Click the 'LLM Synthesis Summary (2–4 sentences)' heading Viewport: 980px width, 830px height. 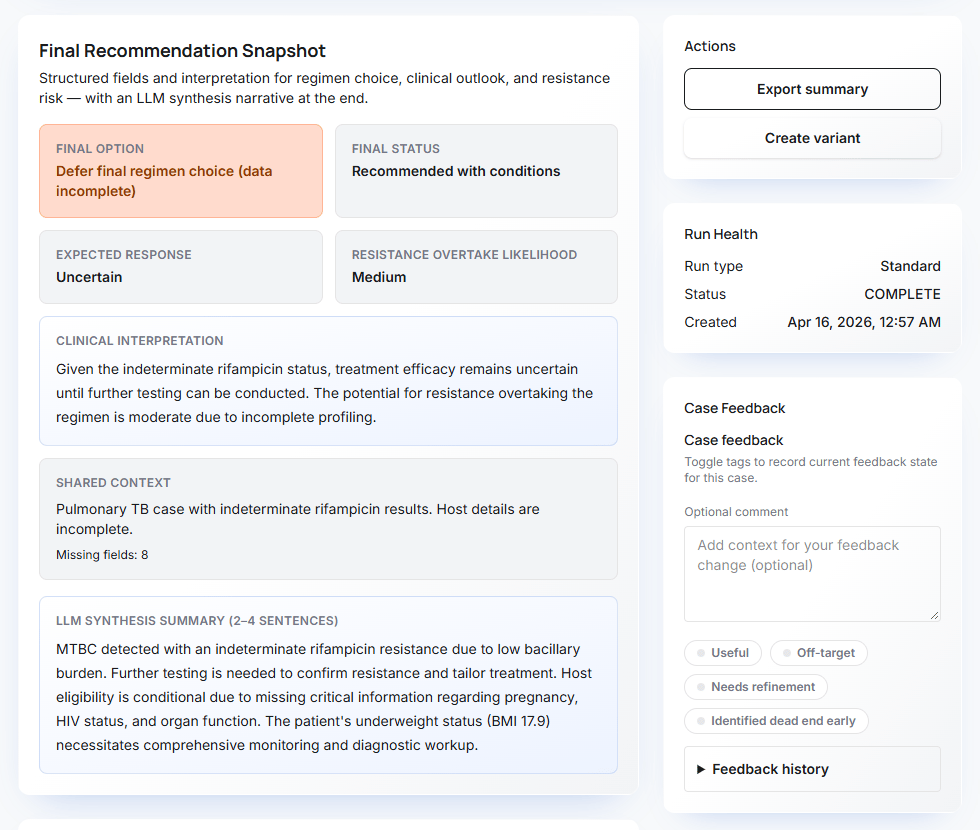coord(197,621)
